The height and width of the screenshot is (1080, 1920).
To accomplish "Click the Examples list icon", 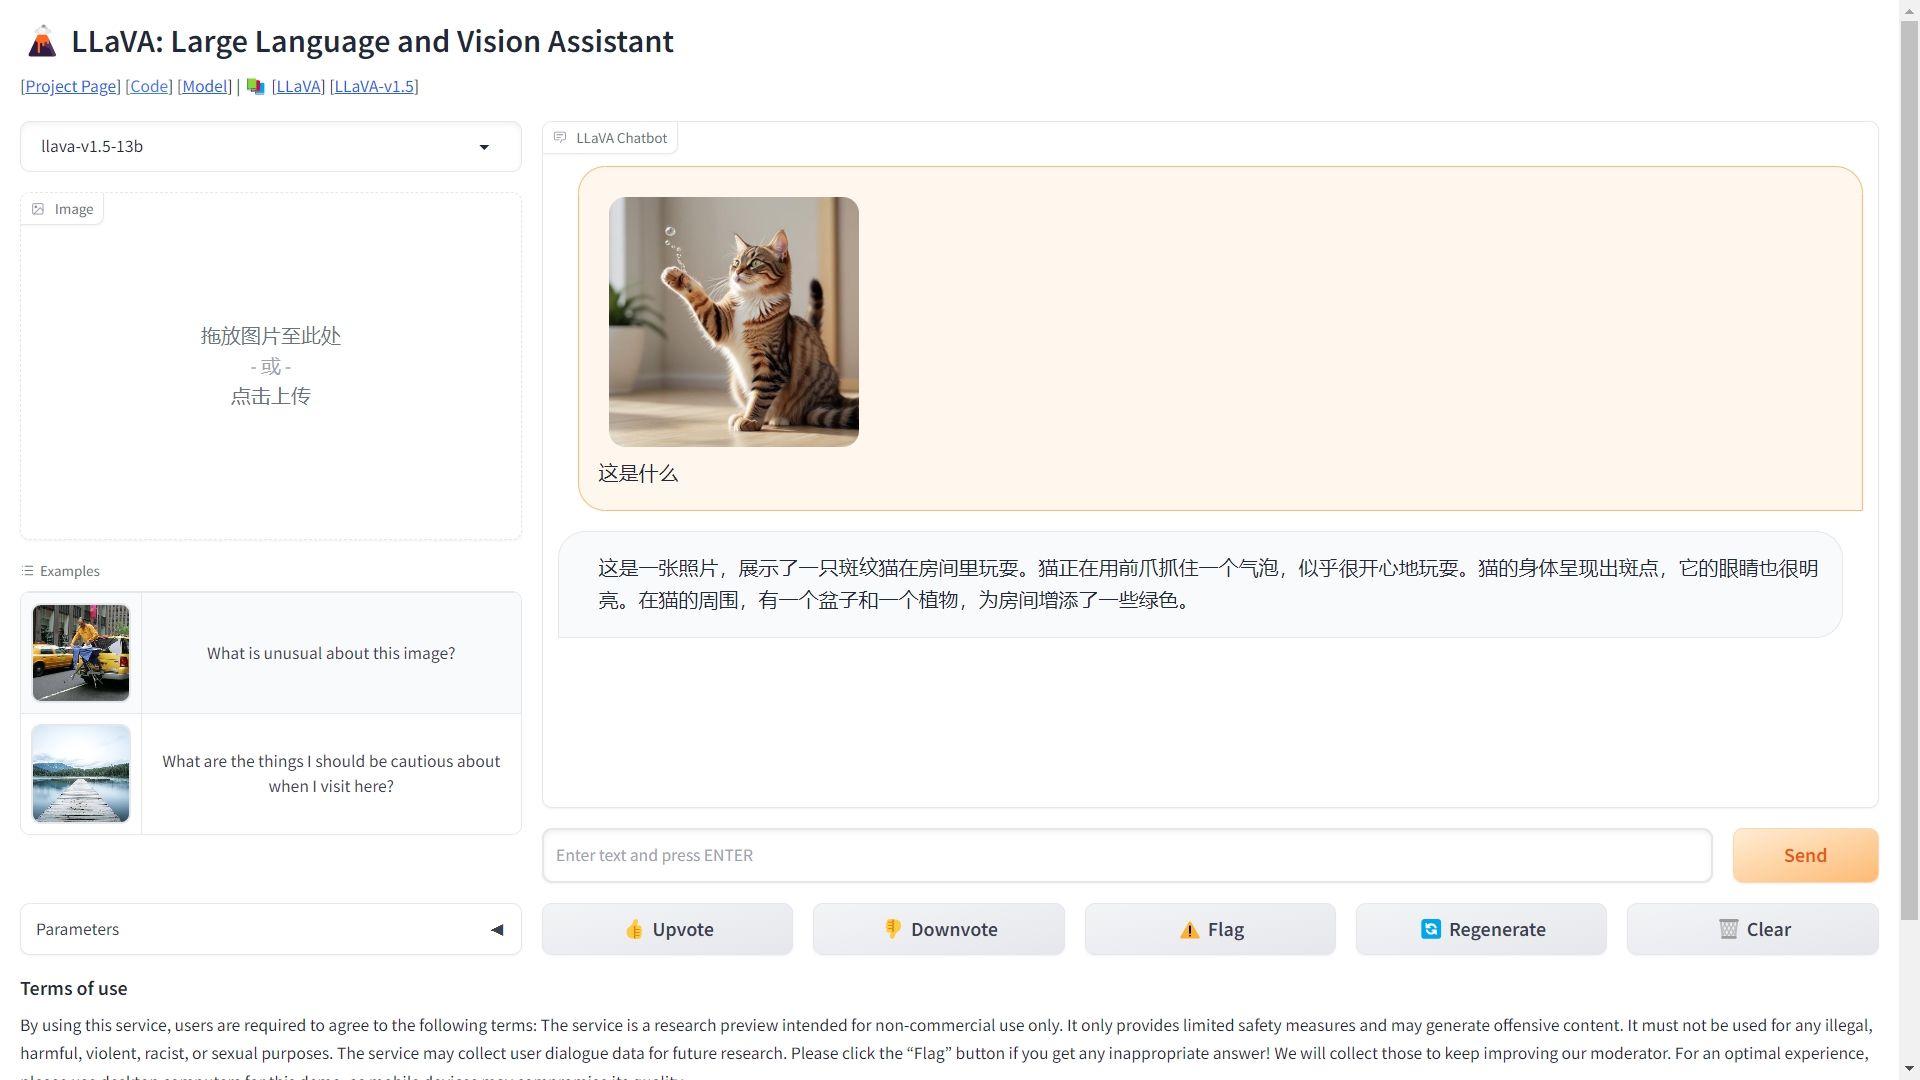I will (x=27, y=571).
